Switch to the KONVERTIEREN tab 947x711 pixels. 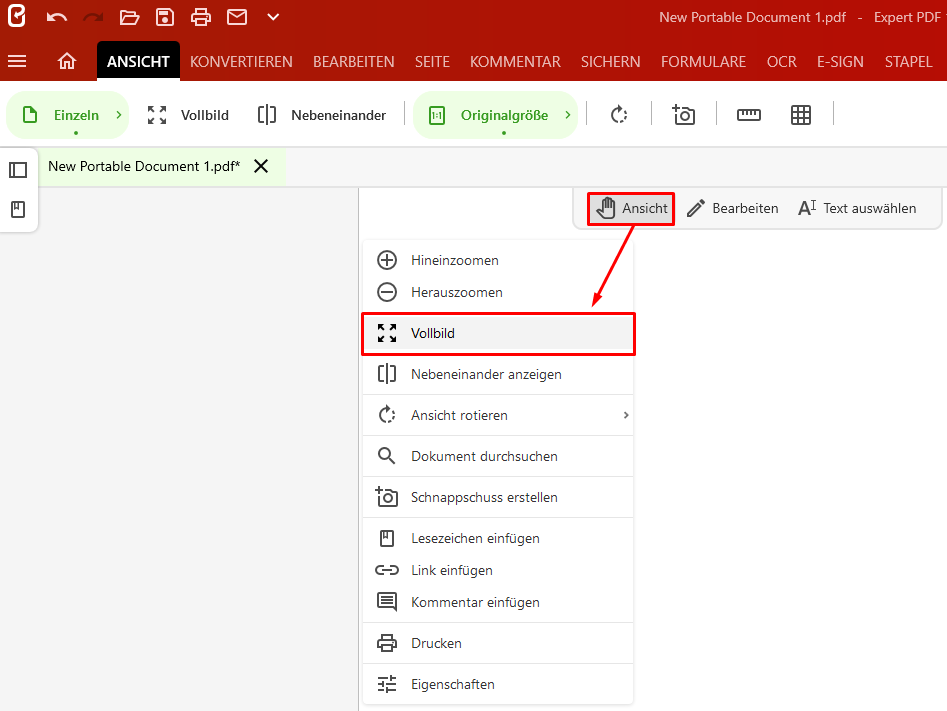pyautogui.click(x=241, y=62)
